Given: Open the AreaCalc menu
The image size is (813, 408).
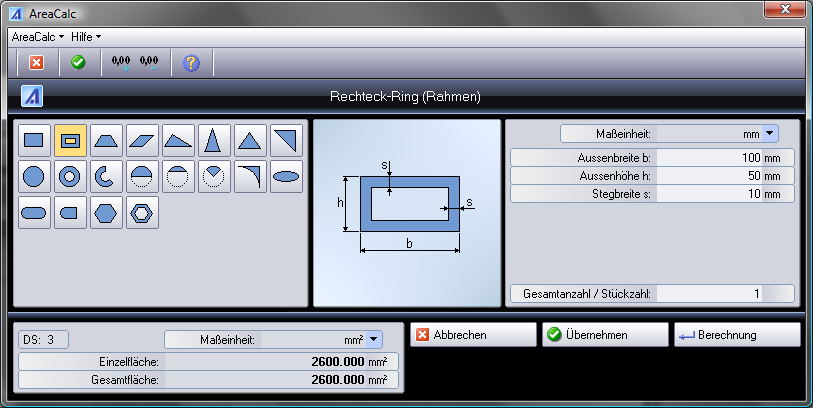Looking at the screenshot, I should tap(37, 35).
